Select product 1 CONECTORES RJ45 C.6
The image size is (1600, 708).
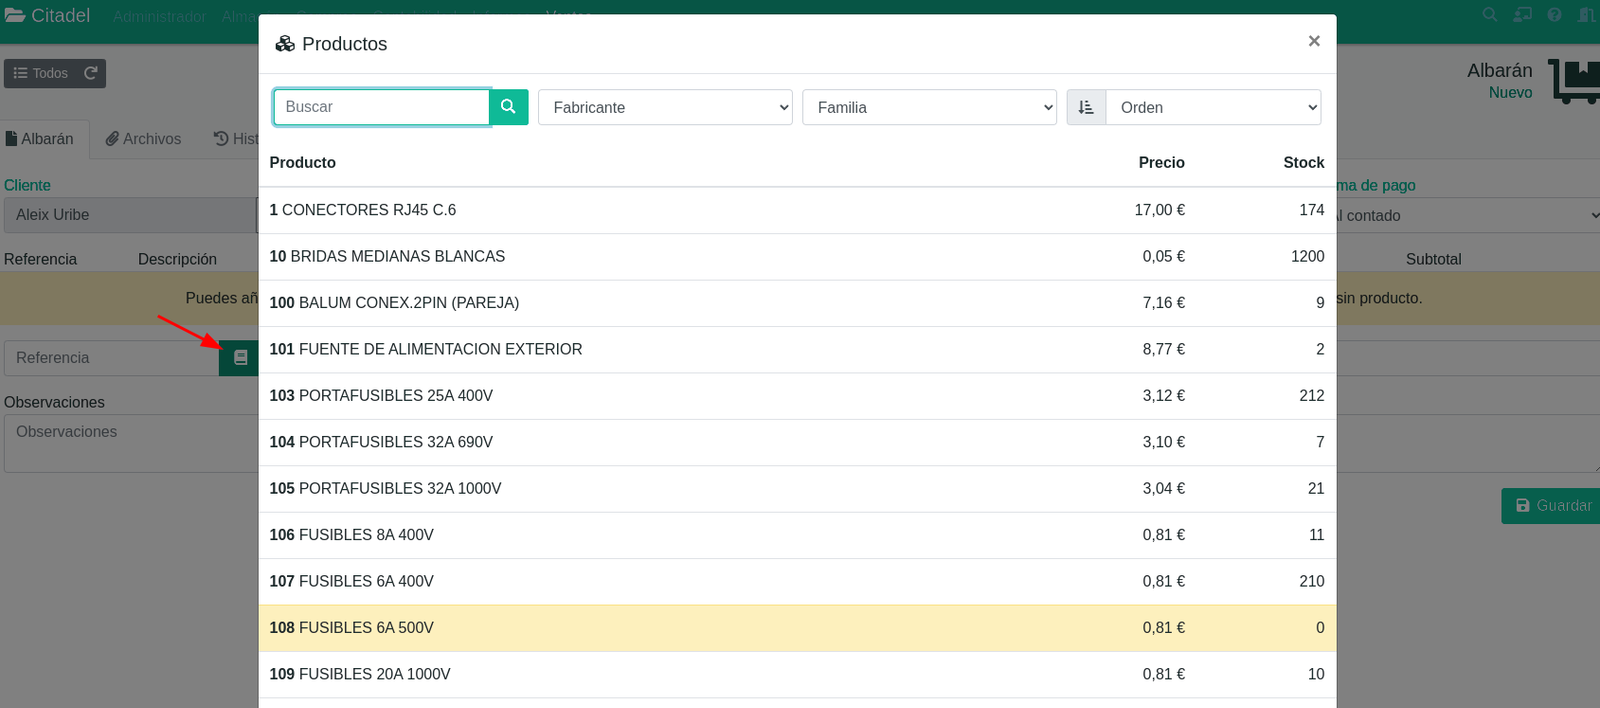pos(797,210)
